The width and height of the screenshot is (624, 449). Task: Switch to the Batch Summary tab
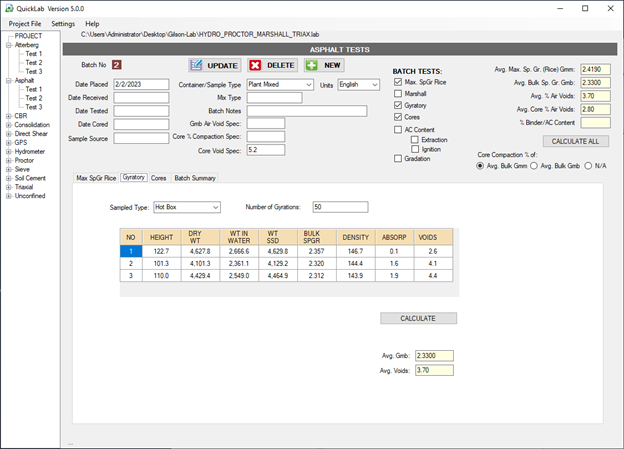(x=194, y=177)
